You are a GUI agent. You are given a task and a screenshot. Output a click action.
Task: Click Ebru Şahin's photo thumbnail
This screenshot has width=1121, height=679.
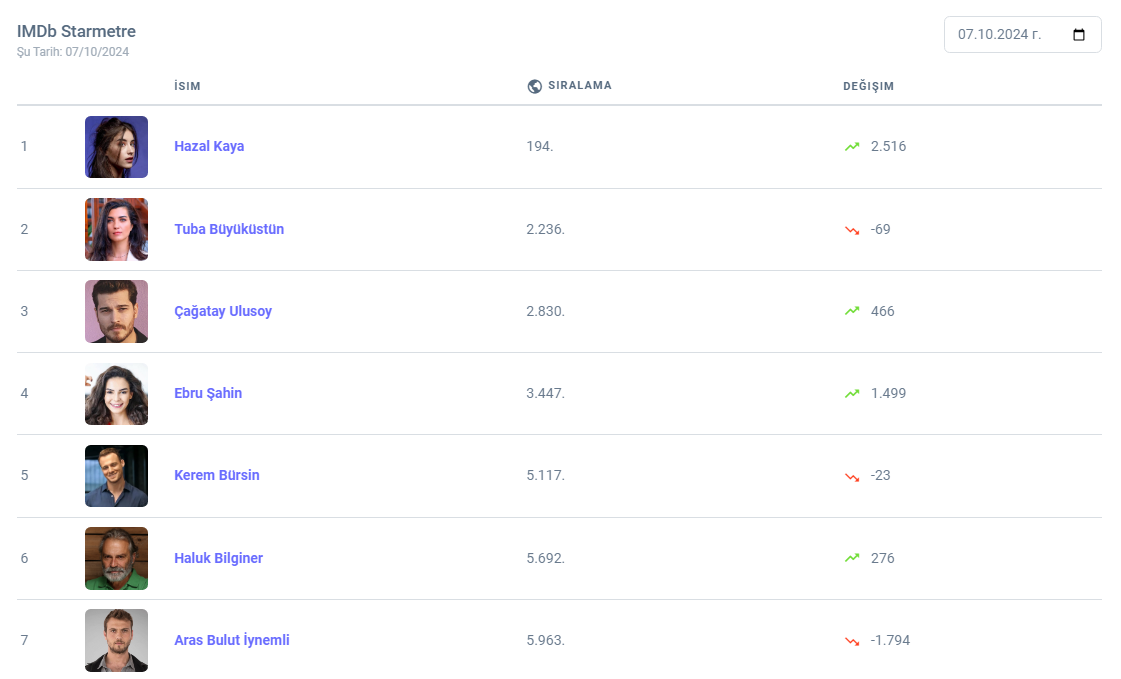click(x=116, y=394)
